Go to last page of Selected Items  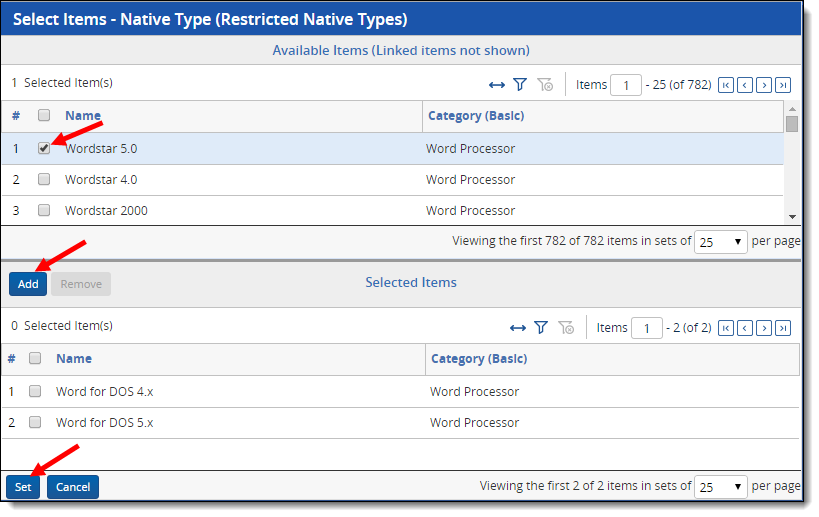click(x=783, y=328)
